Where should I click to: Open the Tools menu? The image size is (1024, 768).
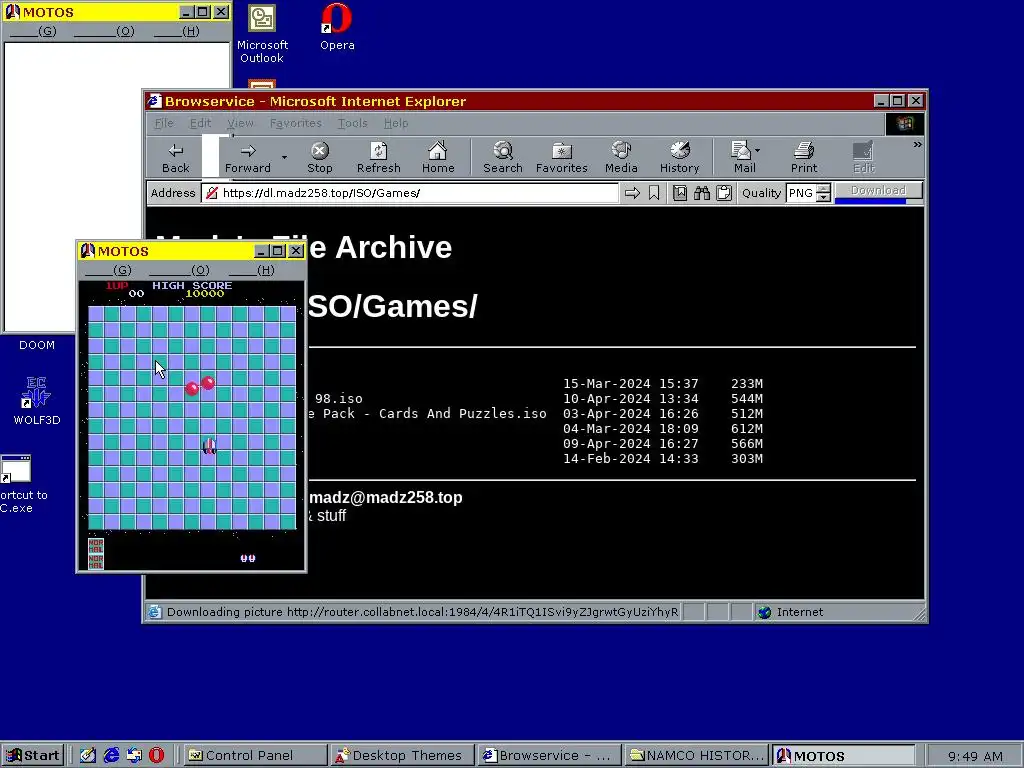(353, 123)
